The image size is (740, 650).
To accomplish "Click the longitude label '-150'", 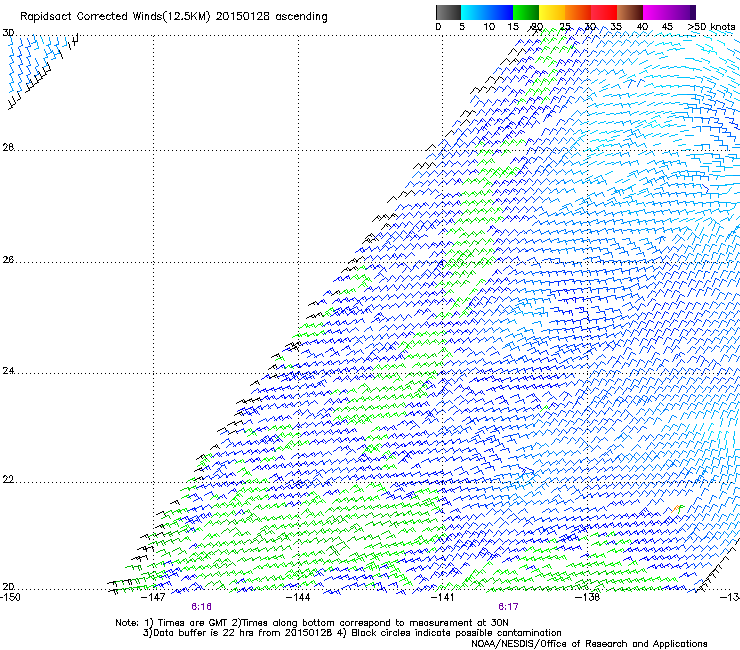I will [10, 597].
